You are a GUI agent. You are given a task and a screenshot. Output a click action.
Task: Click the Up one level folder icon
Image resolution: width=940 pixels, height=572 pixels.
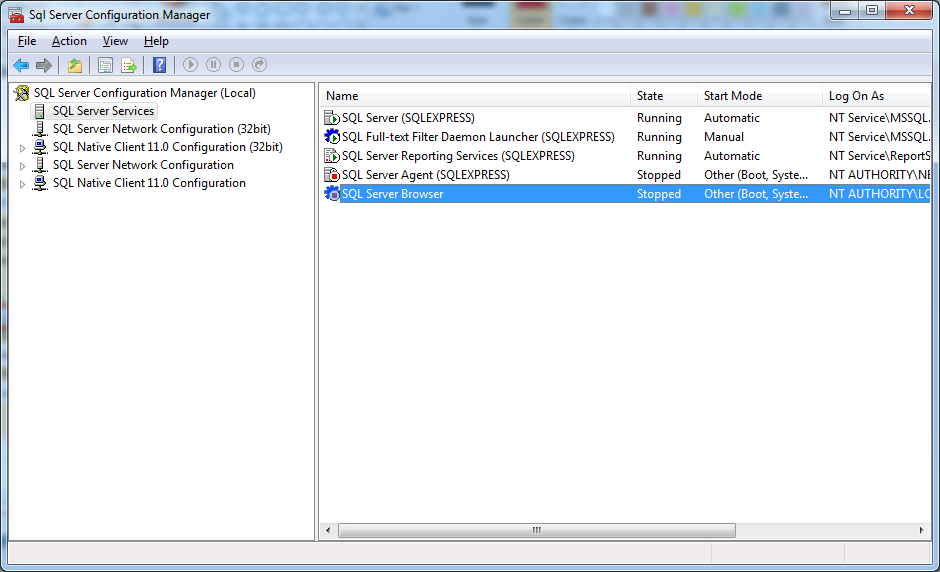75,65
